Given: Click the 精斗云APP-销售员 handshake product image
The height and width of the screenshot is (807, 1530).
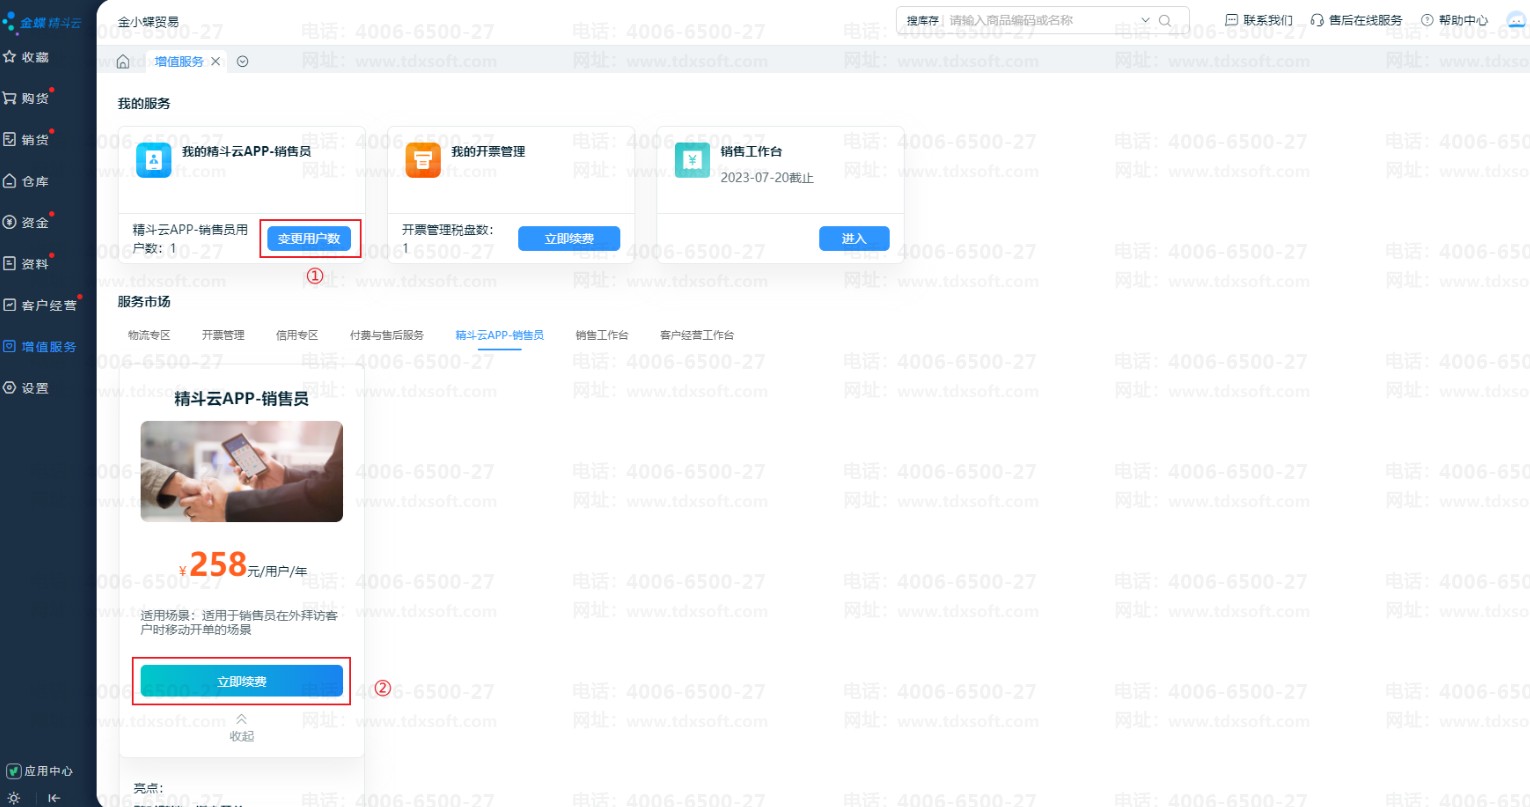Looking at the screenshot, I should (241, 471).
